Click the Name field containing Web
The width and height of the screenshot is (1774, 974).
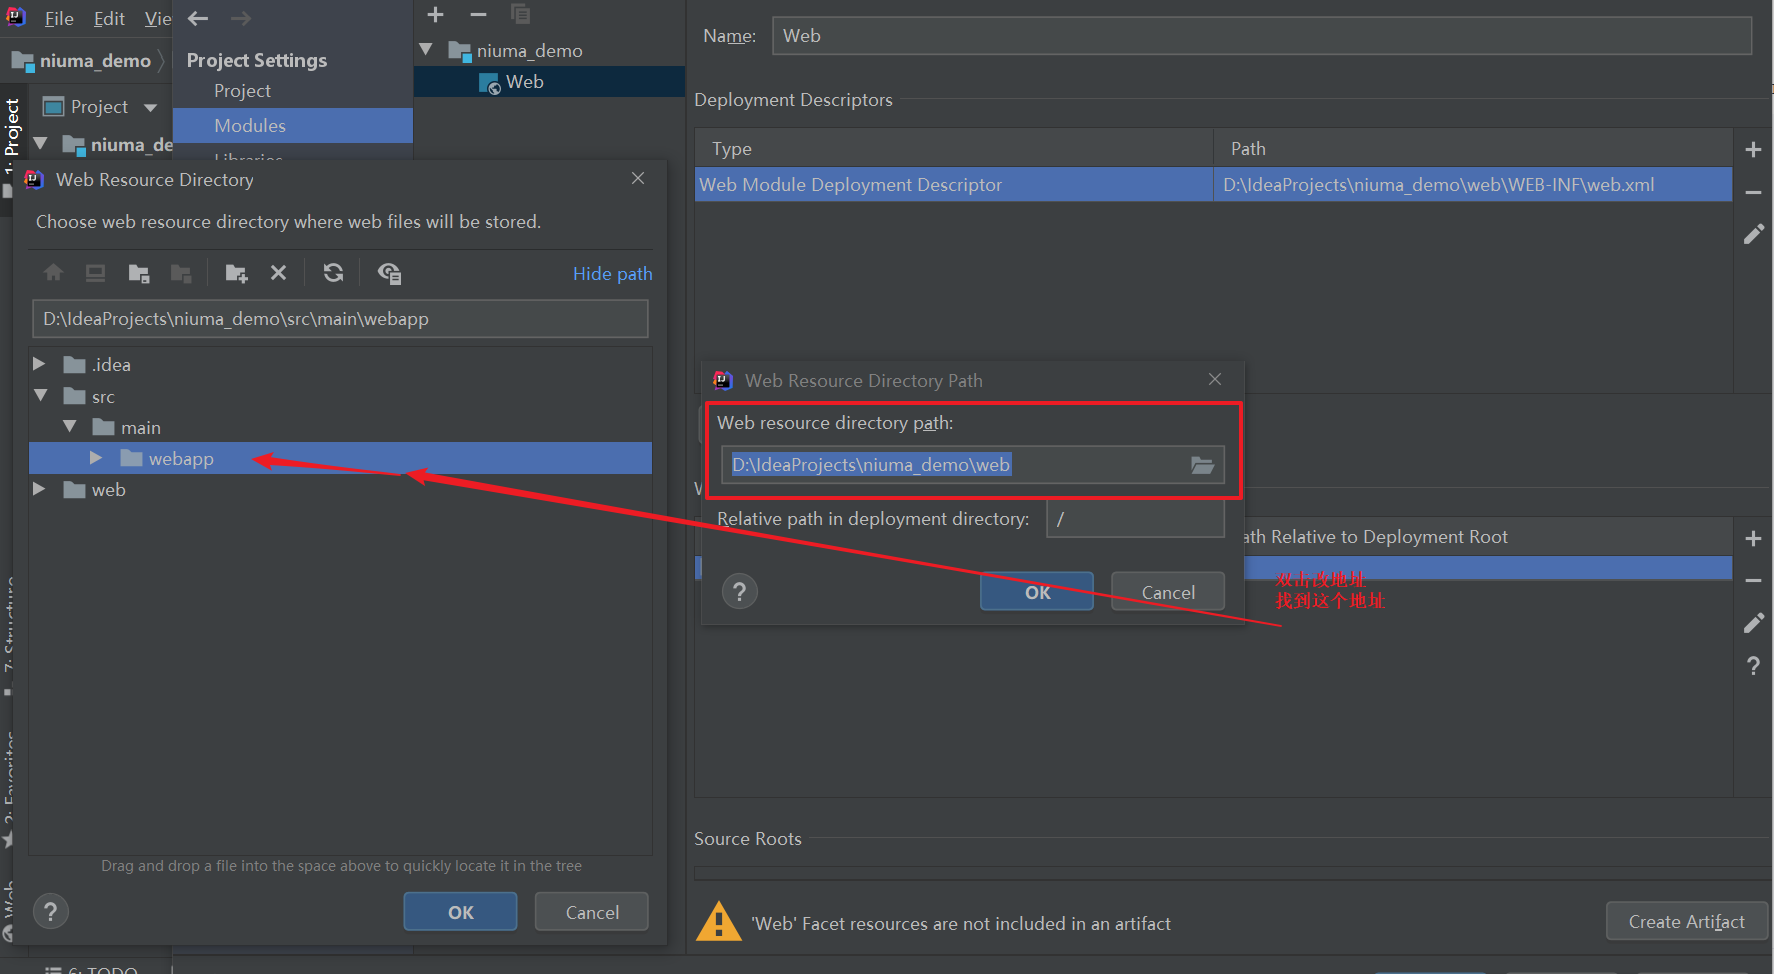[x=1262, y=36]
